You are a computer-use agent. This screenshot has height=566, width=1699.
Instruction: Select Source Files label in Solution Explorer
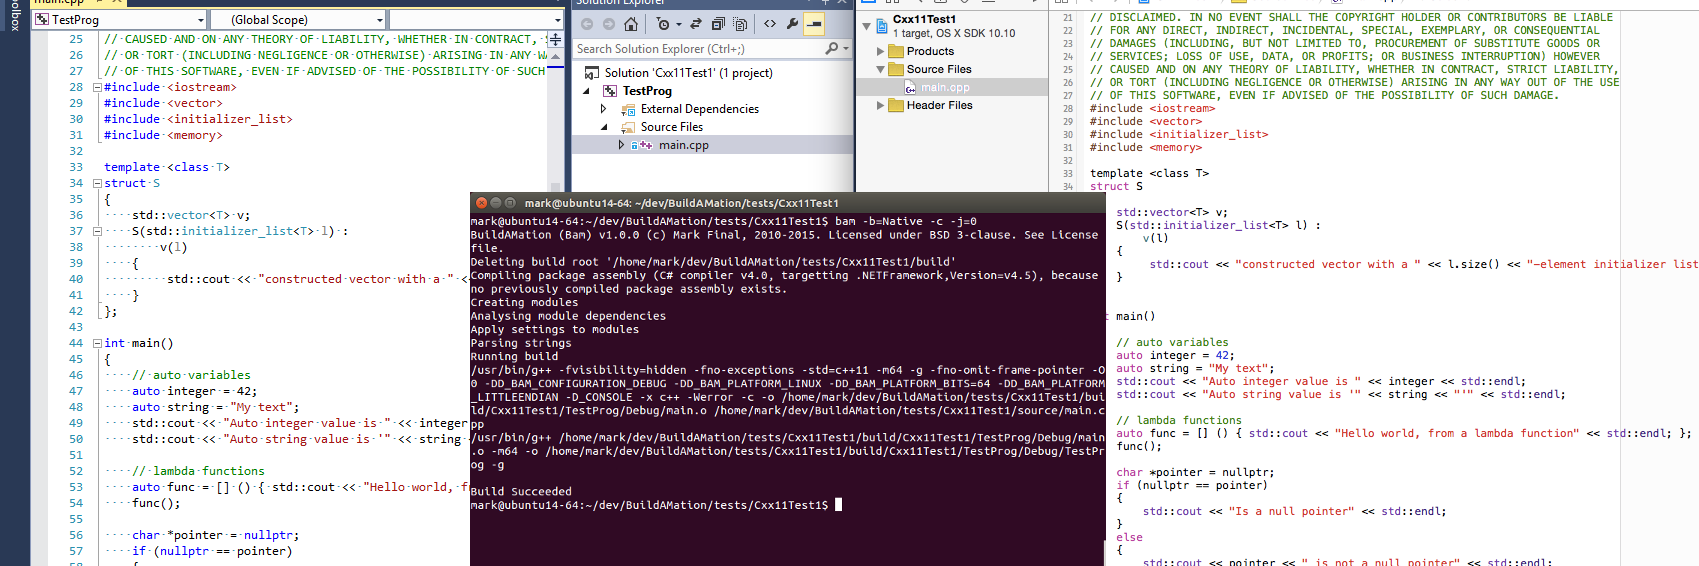click(672, 127)
